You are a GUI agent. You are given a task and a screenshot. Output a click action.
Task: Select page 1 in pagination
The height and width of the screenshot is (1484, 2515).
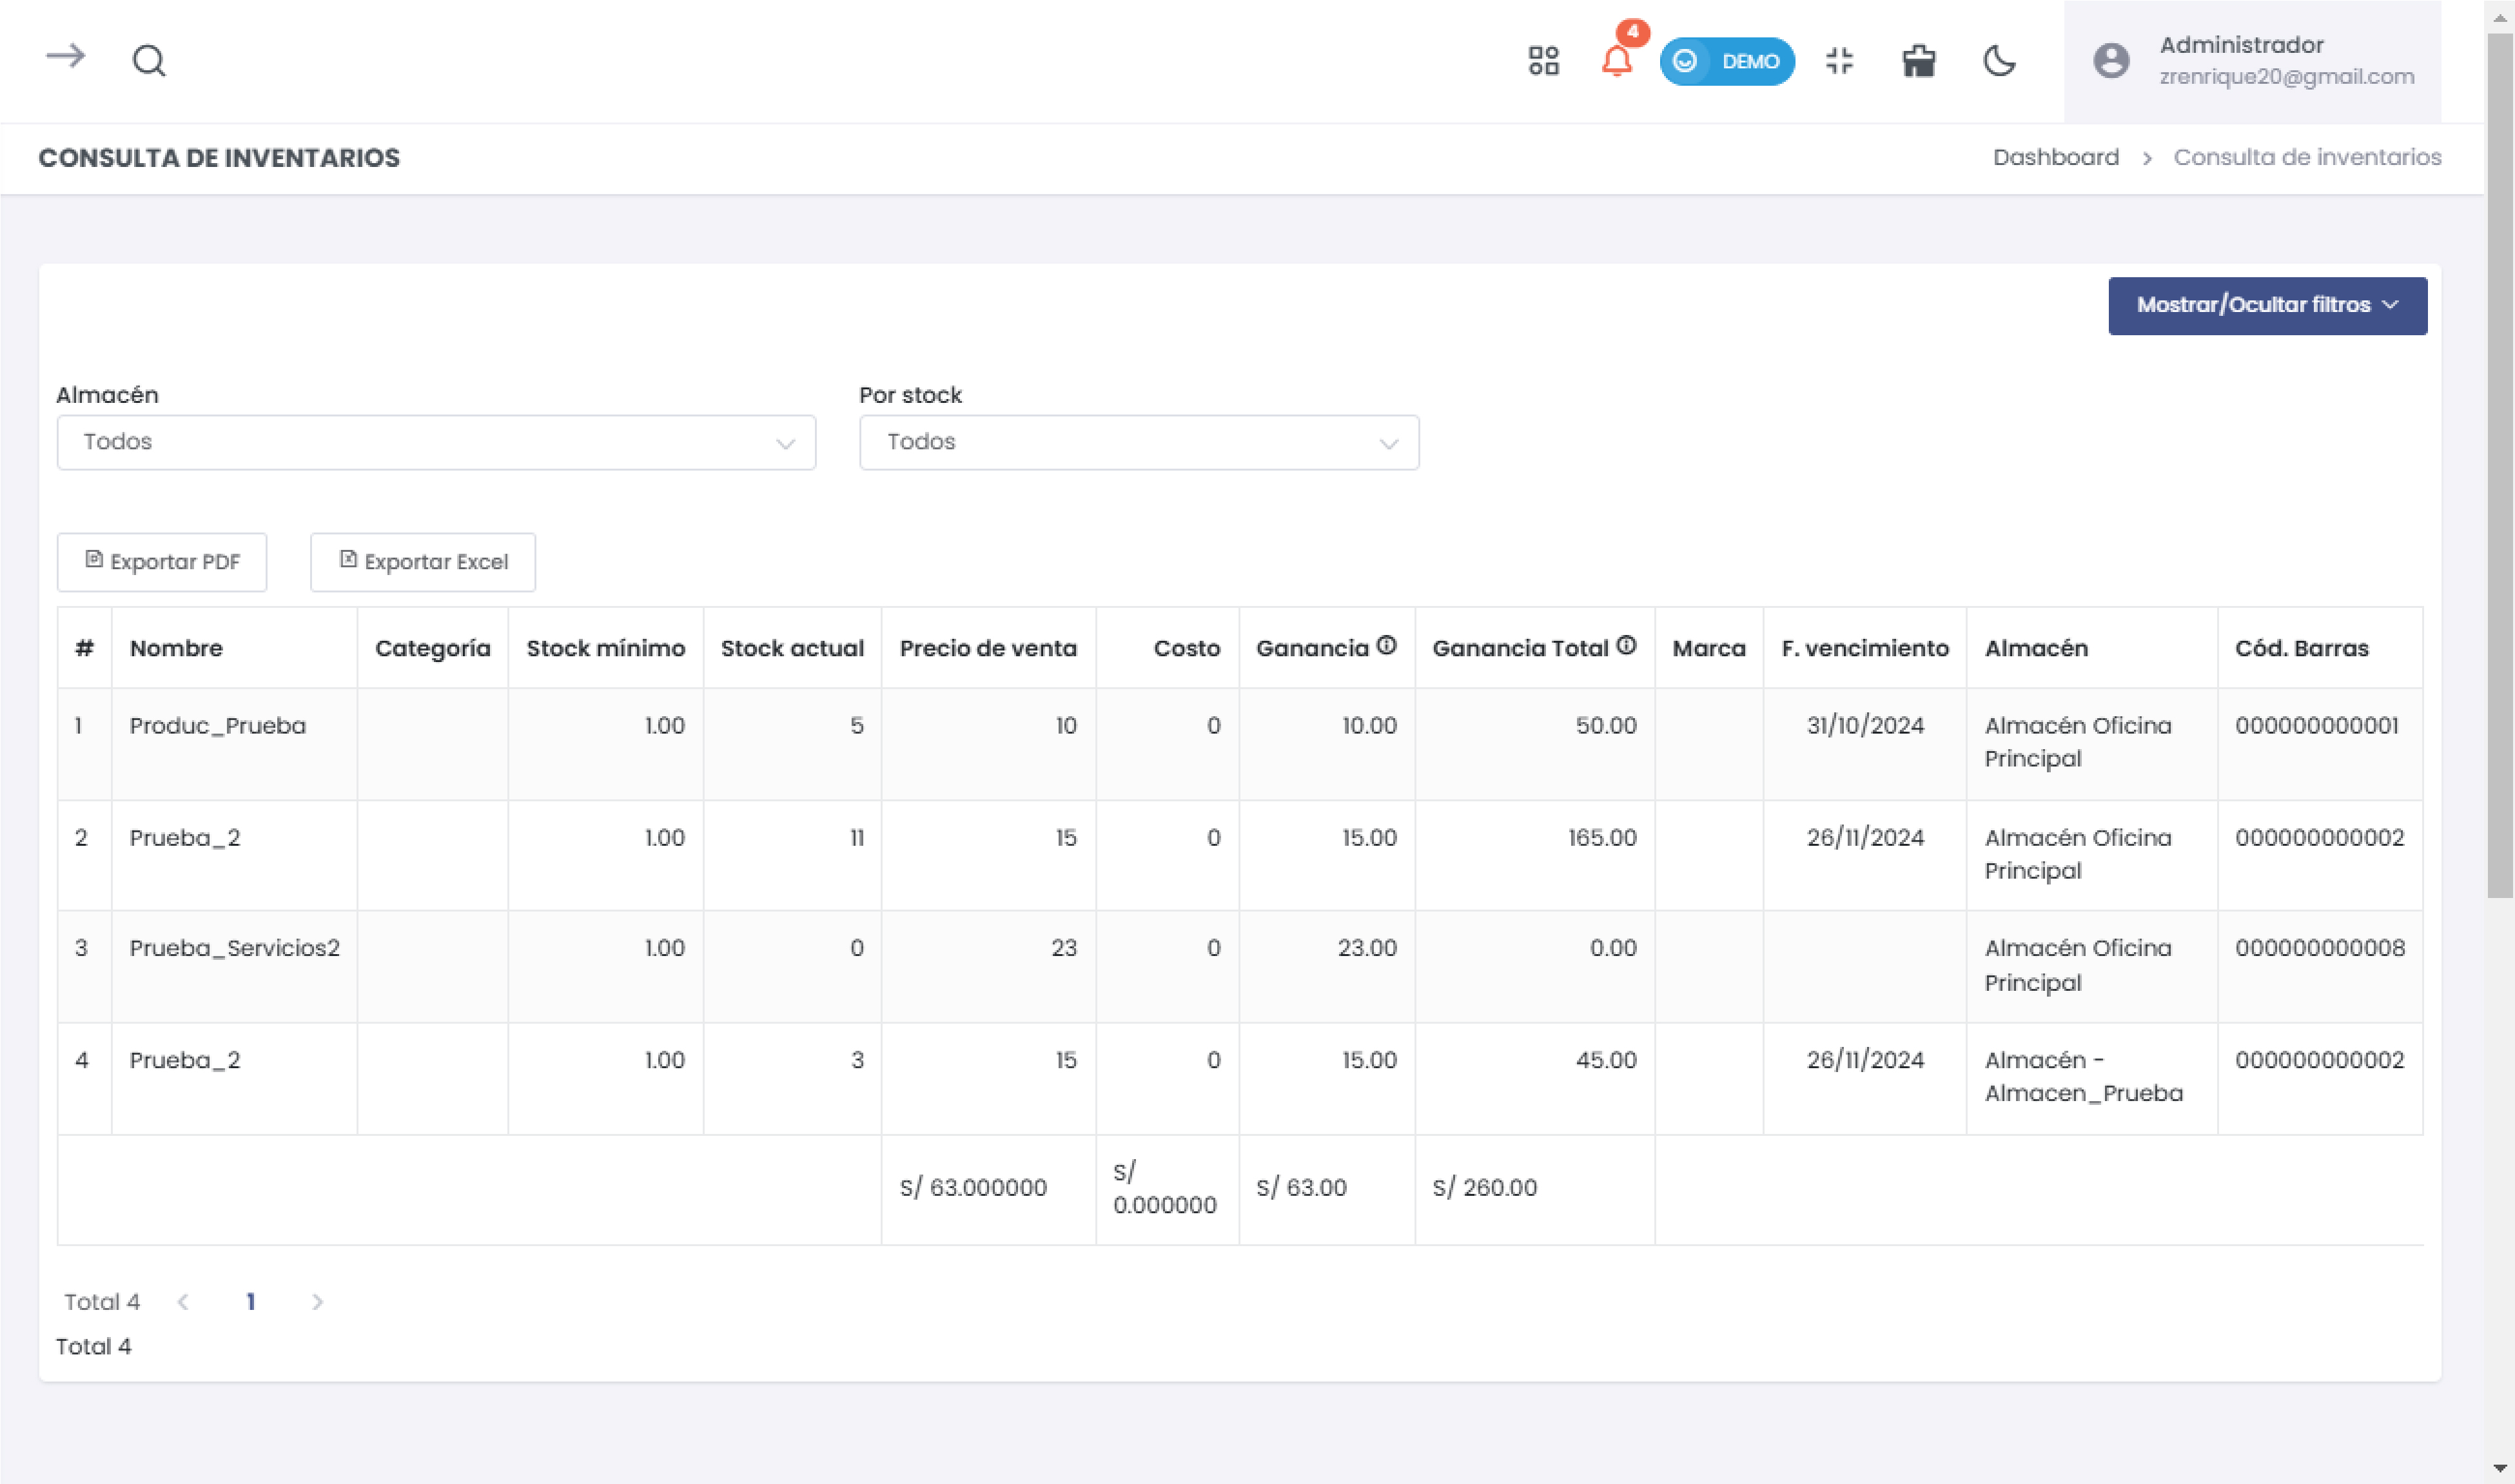pos(251,1302)
